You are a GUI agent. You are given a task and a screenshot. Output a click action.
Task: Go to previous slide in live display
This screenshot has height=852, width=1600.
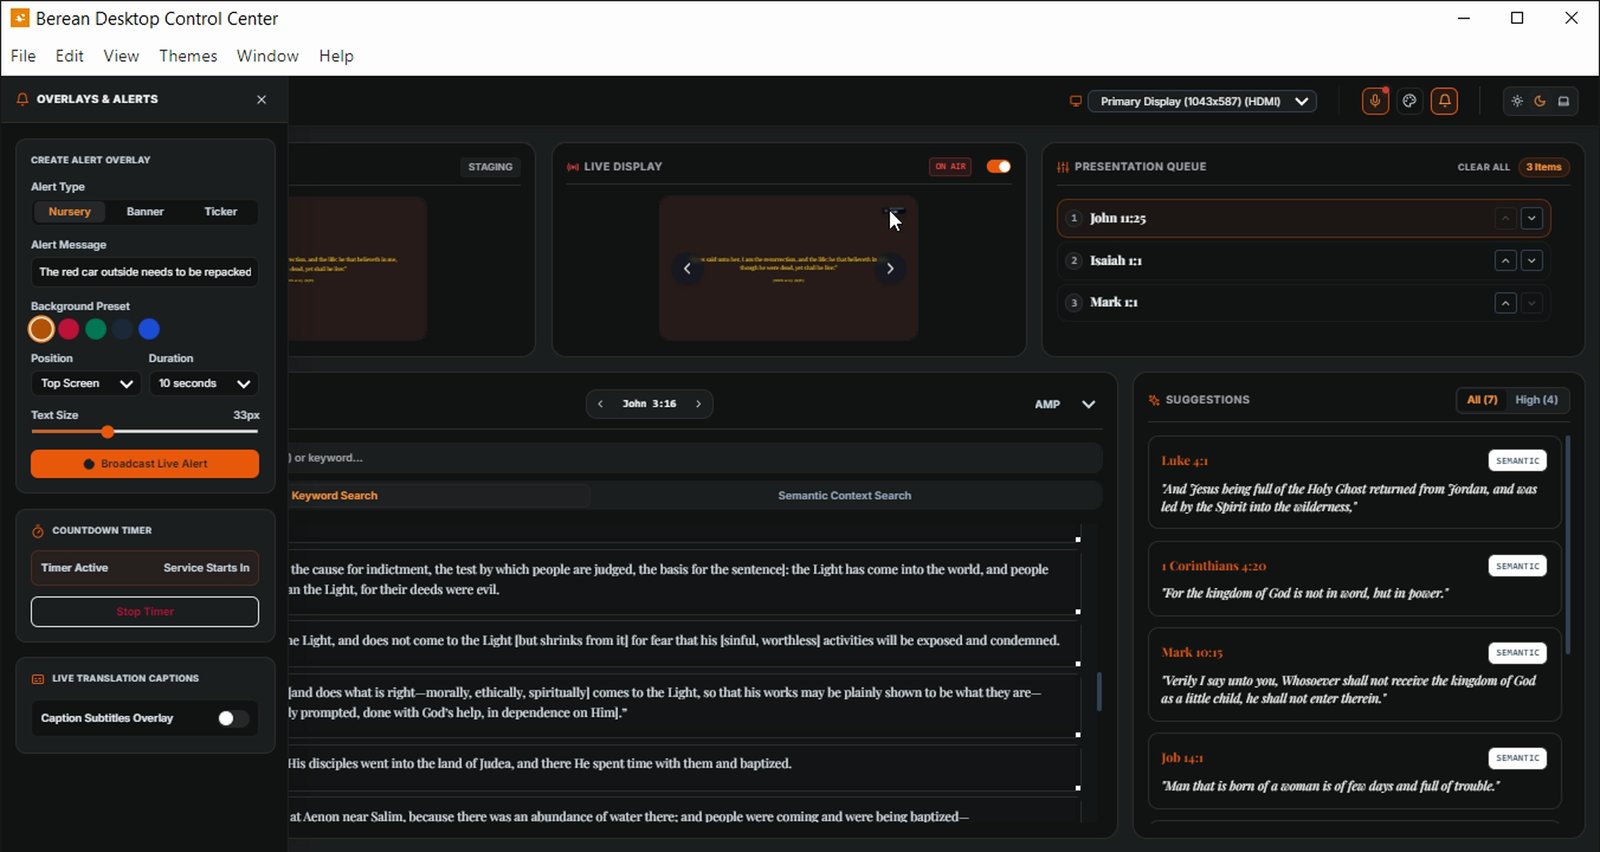(687, 268)
